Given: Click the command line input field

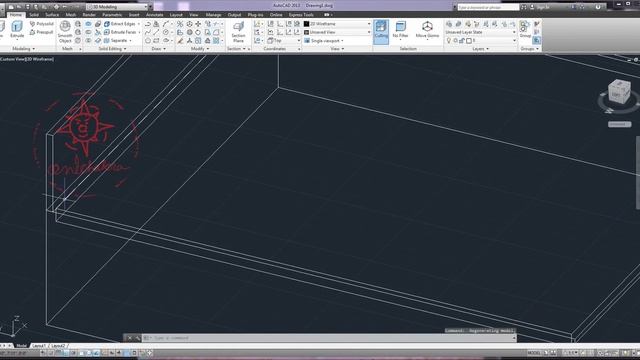Looking at the screenshot, I should click(329, 338).
